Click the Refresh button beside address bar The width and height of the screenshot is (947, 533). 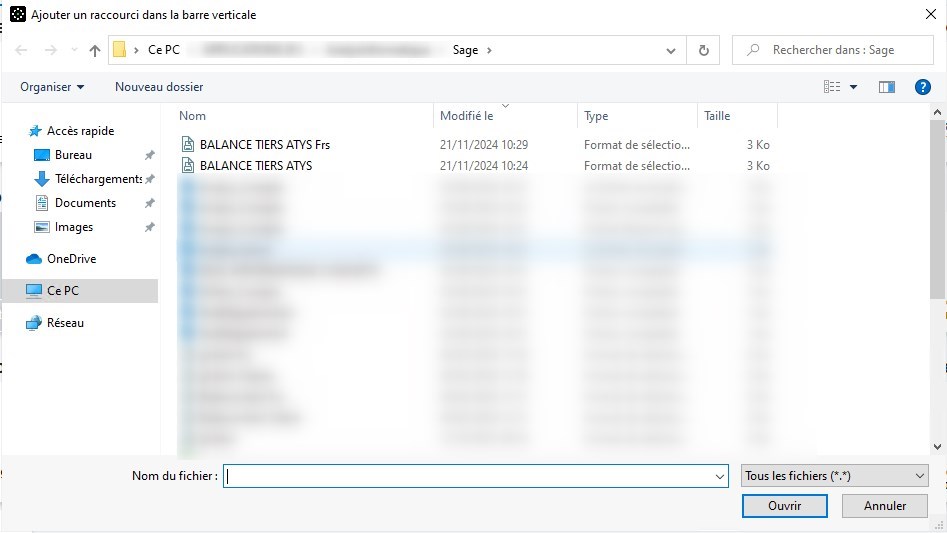[704, 50]
